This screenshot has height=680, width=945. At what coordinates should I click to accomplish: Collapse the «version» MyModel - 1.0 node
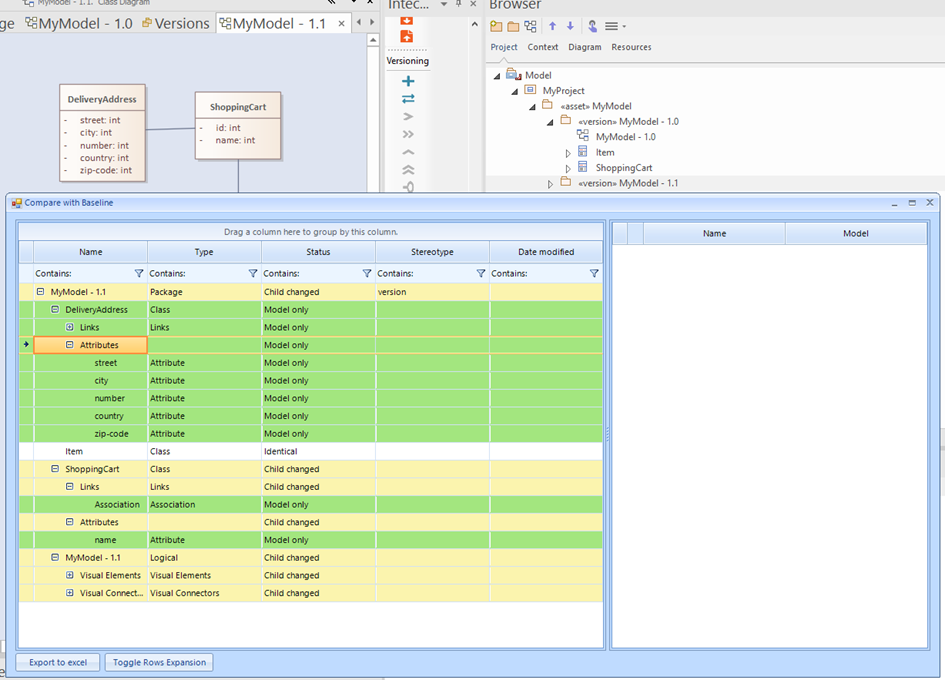pos(550,122)
